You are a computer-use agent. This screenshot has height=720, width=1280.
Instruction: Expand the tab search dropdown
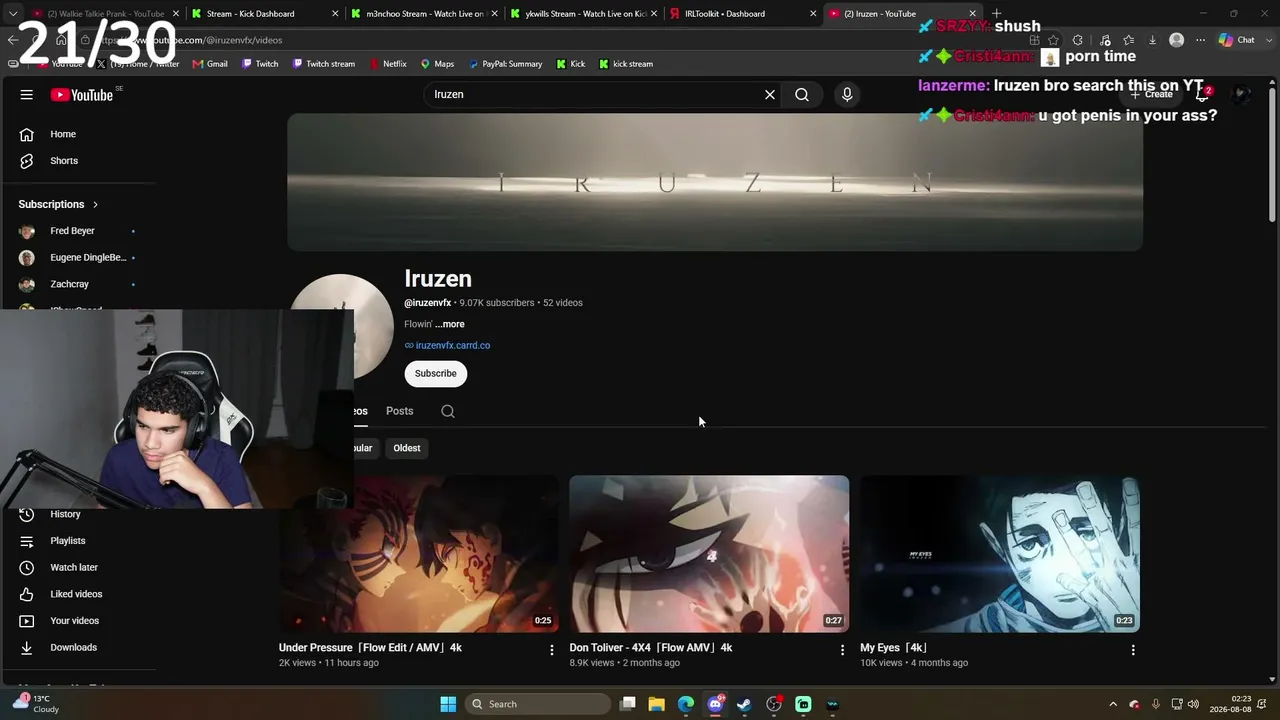[x=12, y=14]
